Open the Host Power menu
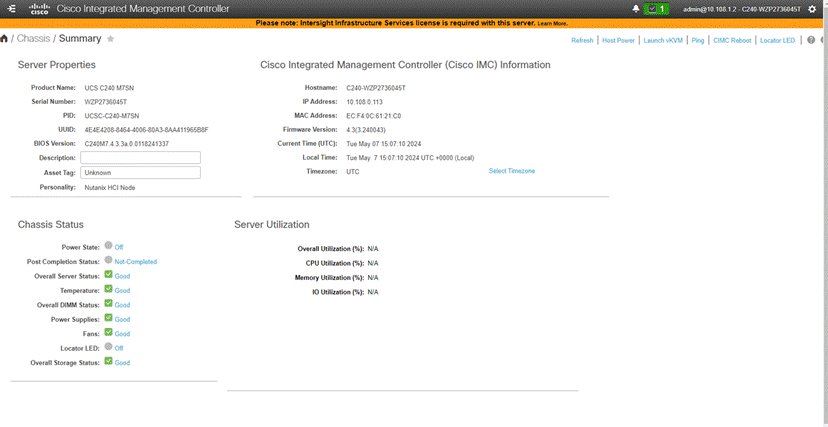 point(618,41)
